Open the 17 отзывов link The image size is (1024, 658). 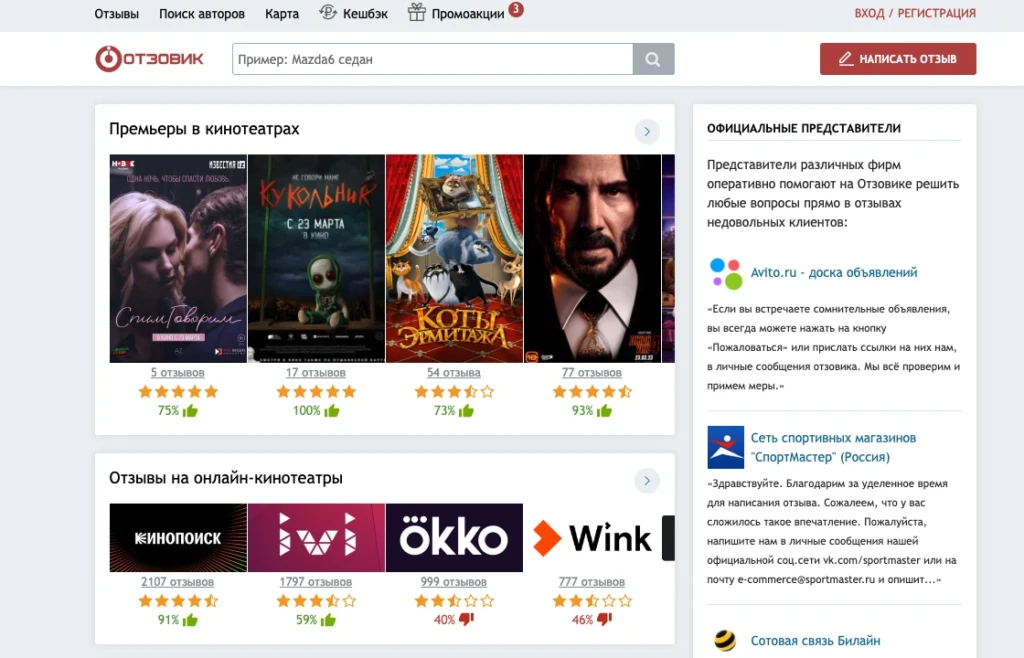(316, 373)
